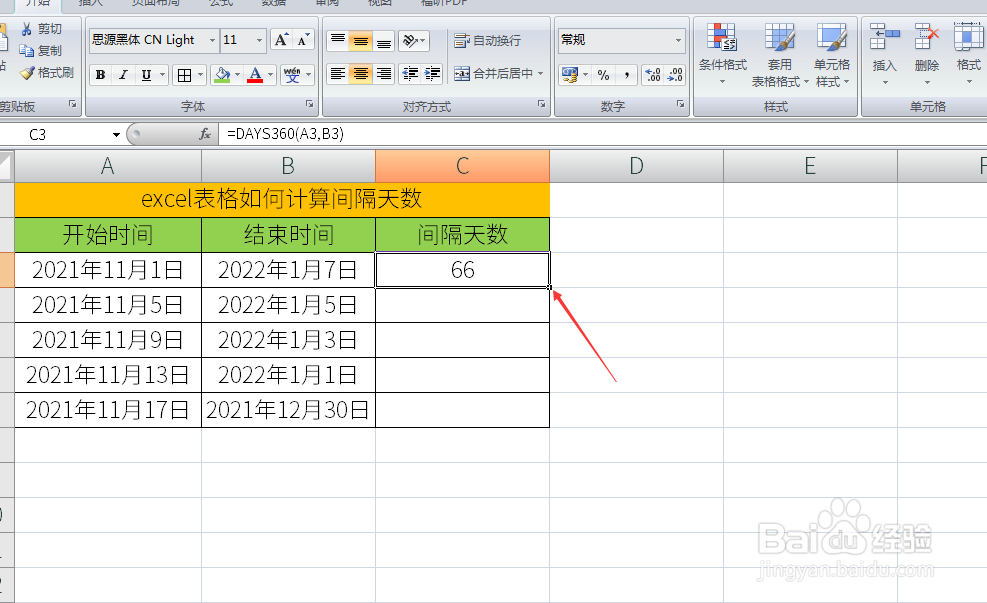The width and height of the screenshot is (987, 603).
Task: Click the Format (格式) cells button
Action: point(968,54)
